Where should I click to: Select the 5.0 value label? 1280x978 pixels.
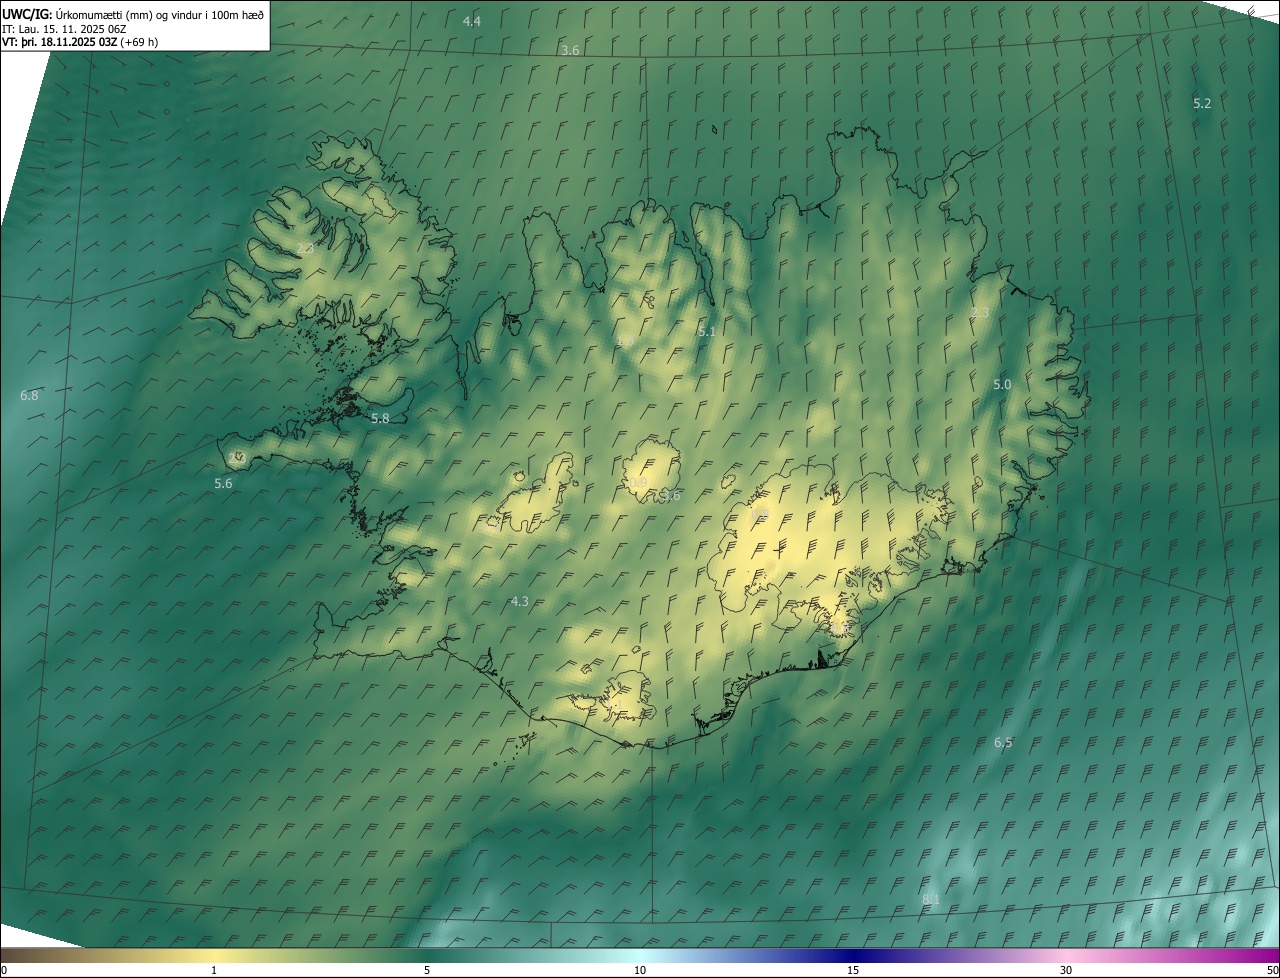[1002, 384]
